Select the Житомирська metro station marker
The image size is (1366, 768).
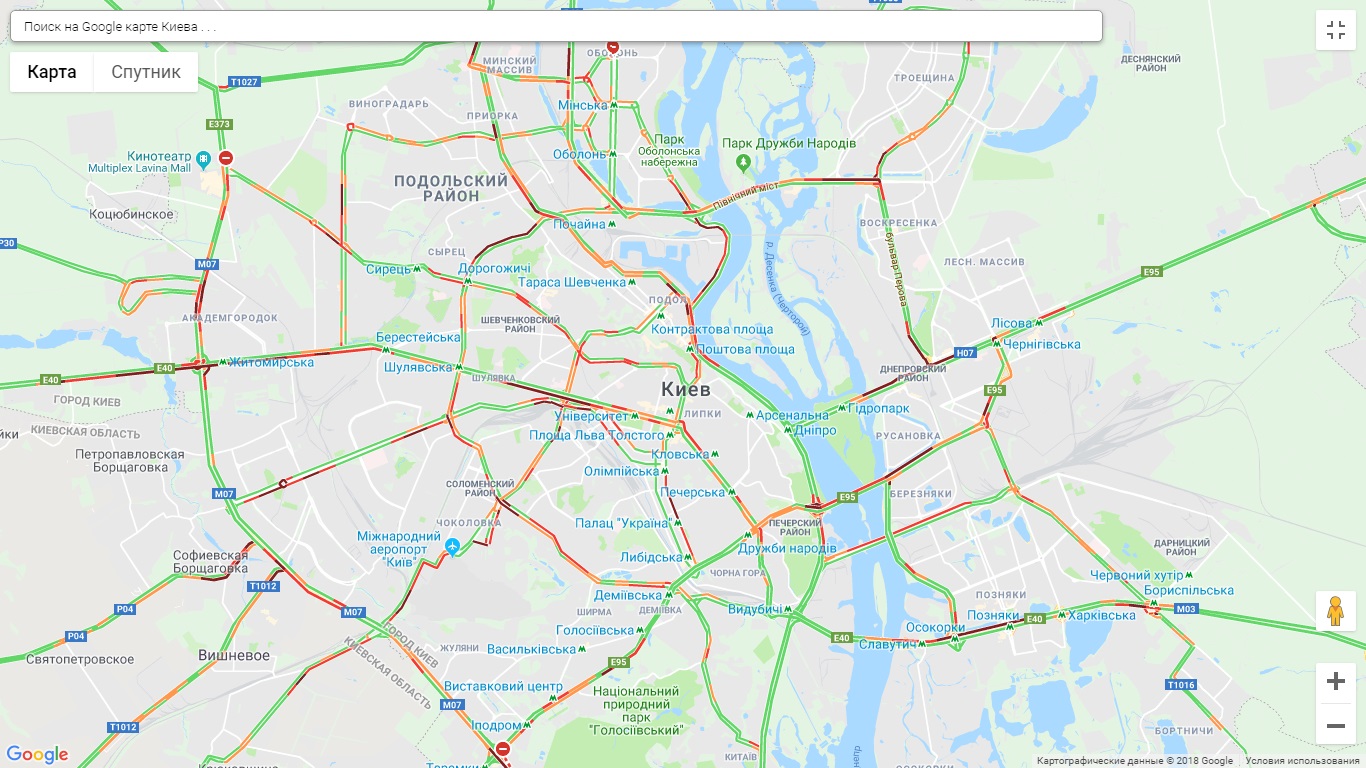click(x=223, y=362)
